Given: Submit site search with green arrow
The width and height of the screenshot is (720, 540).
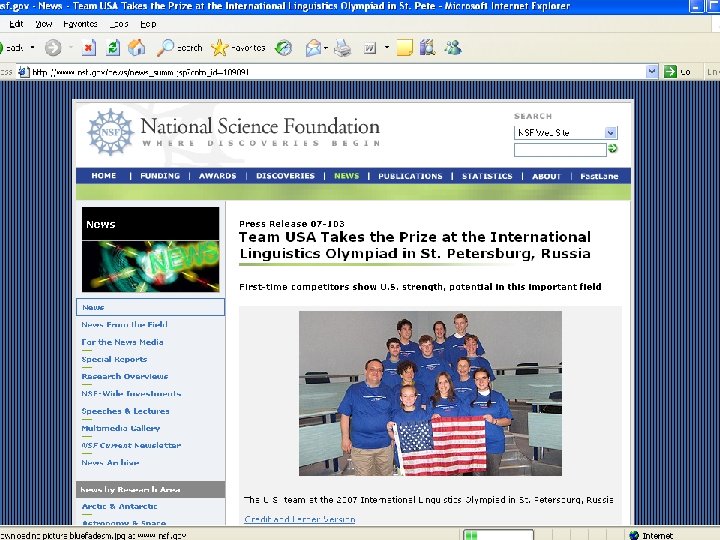Looking at the screenshot, I should point(613,149).
